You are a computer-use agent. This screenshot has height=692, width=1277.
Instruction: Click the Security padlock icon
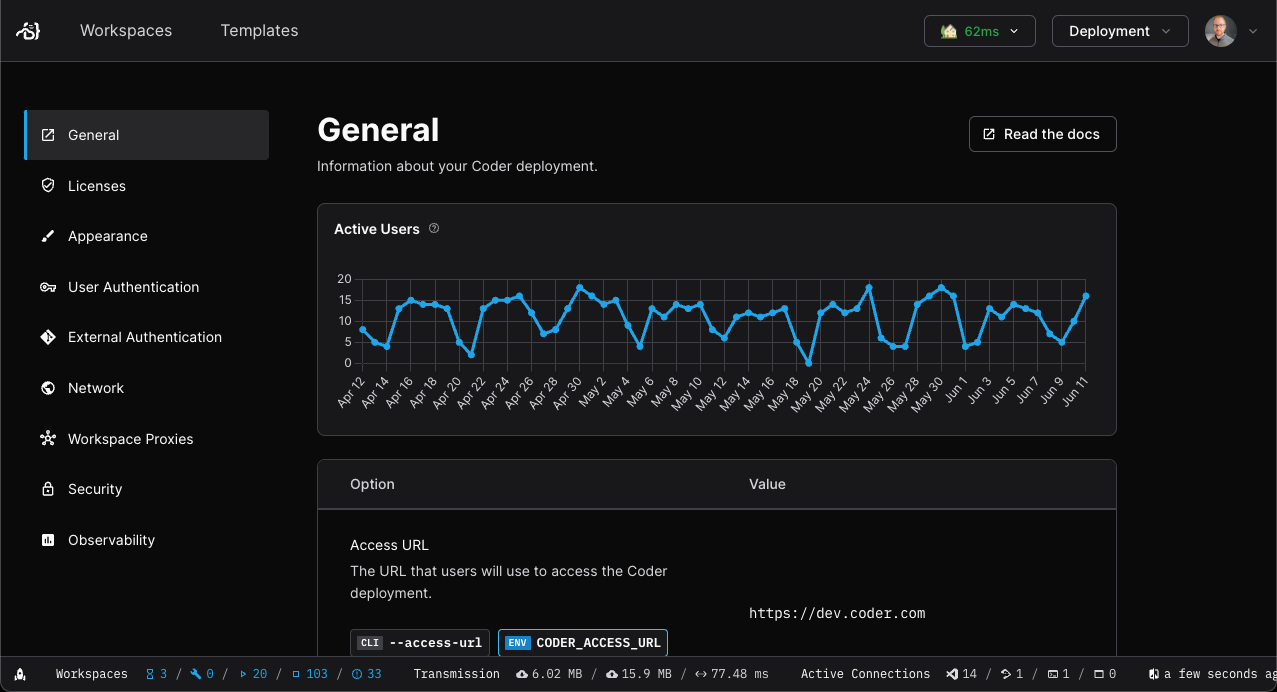pos(47,489)
